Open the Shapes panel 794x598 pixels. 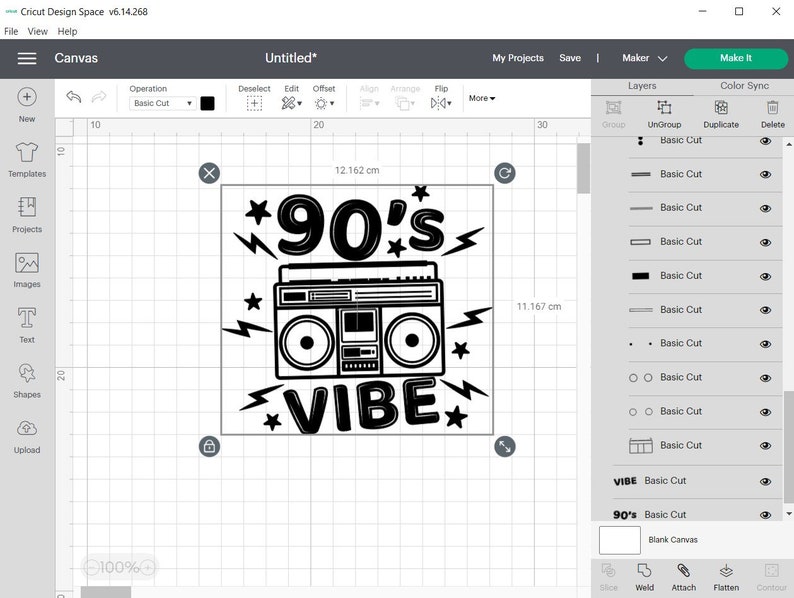tap(27, 381)
